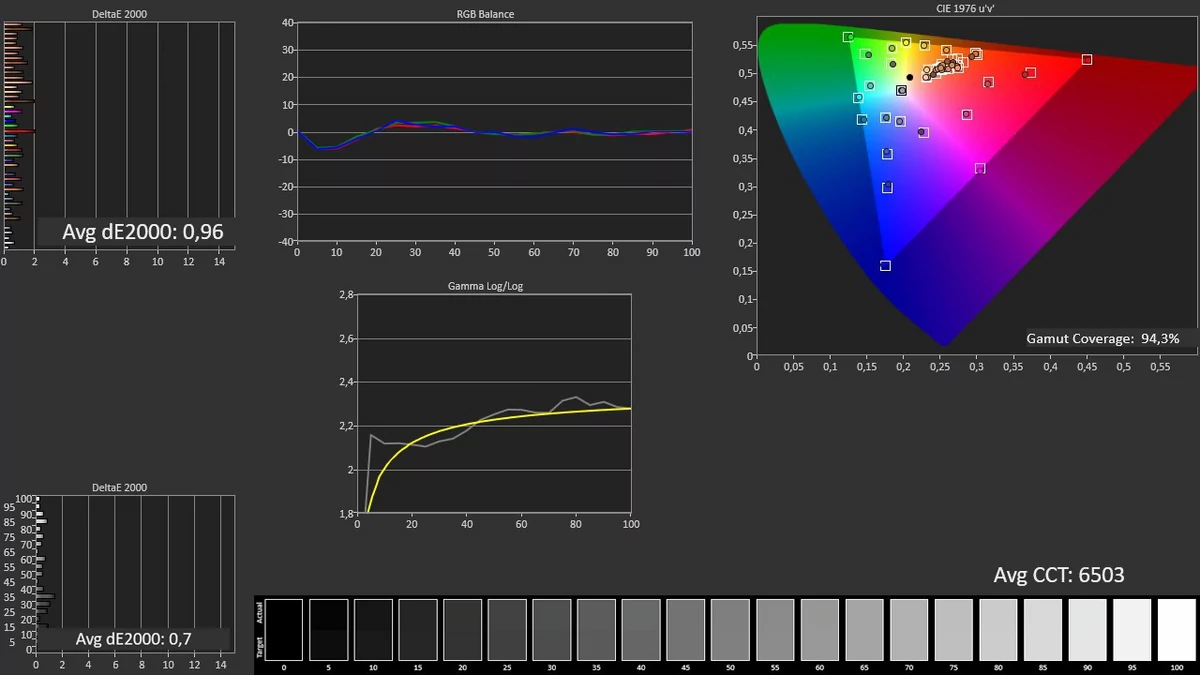Select the grayscale patch labeled 25

[507, 630]
